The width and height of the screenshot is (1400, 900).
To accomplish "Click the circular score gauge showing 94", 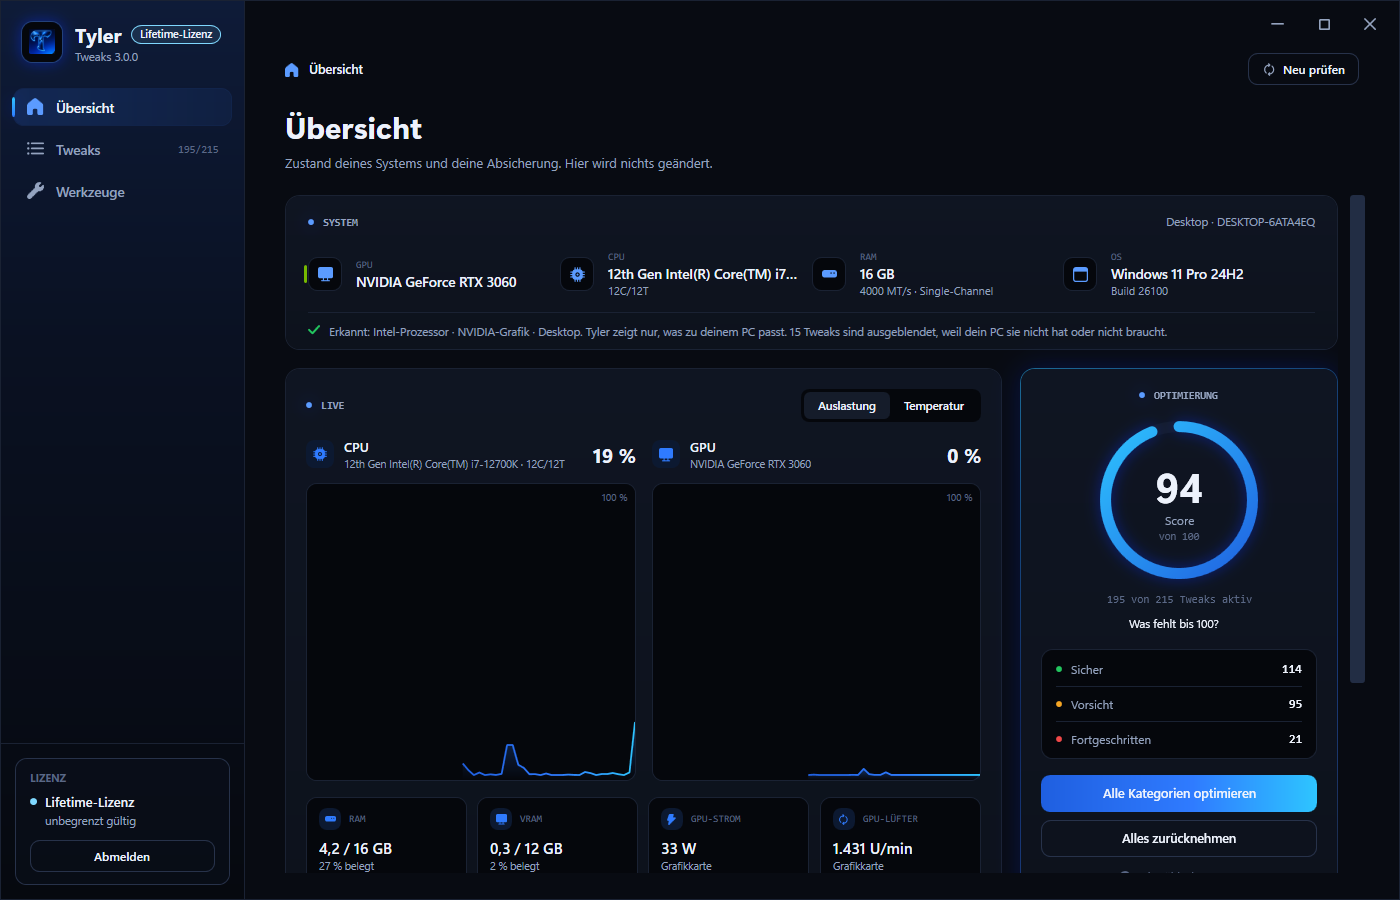I will (x=1179, y=500).
